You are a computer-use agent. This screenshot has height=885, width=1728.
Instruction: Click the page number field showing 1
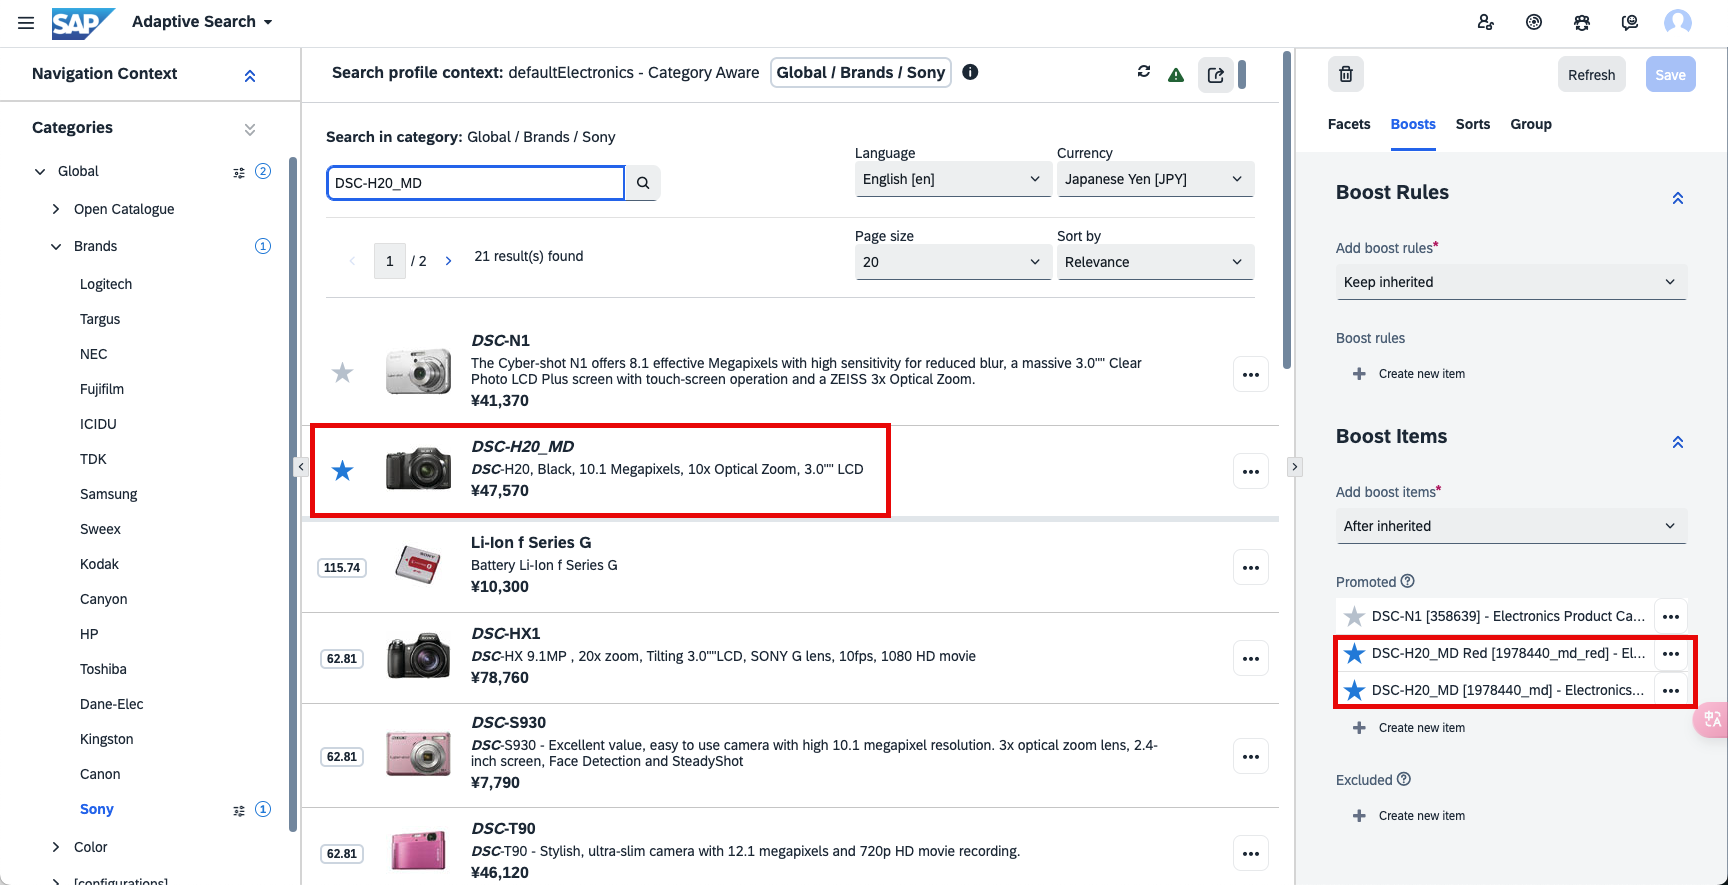click(x=390, y=261)
